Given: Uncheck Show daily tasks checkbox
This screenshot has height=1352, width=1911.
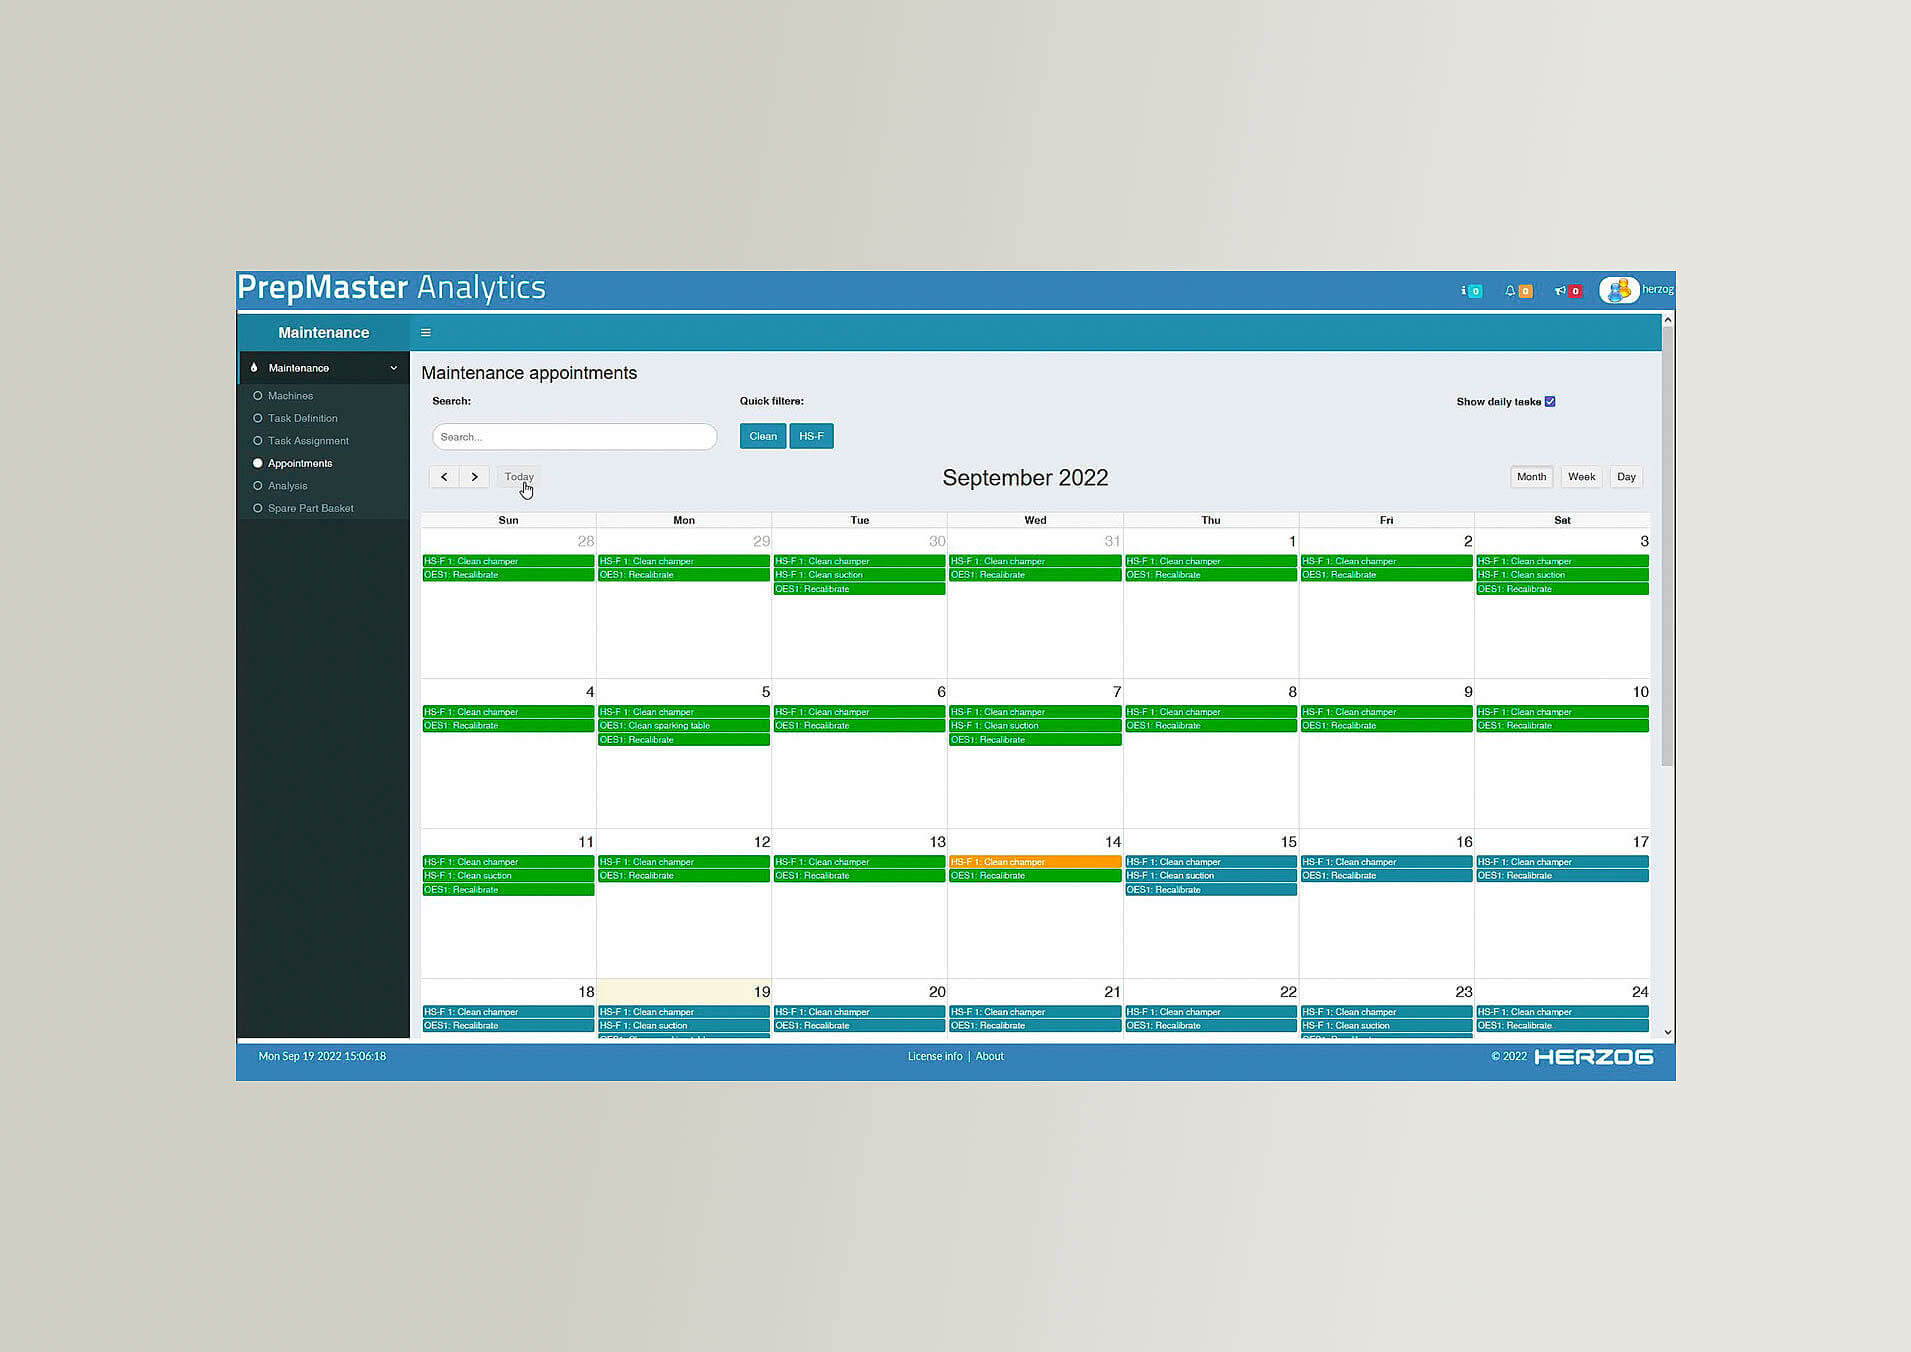Looking at the screenshot, I should [1550, 402].
